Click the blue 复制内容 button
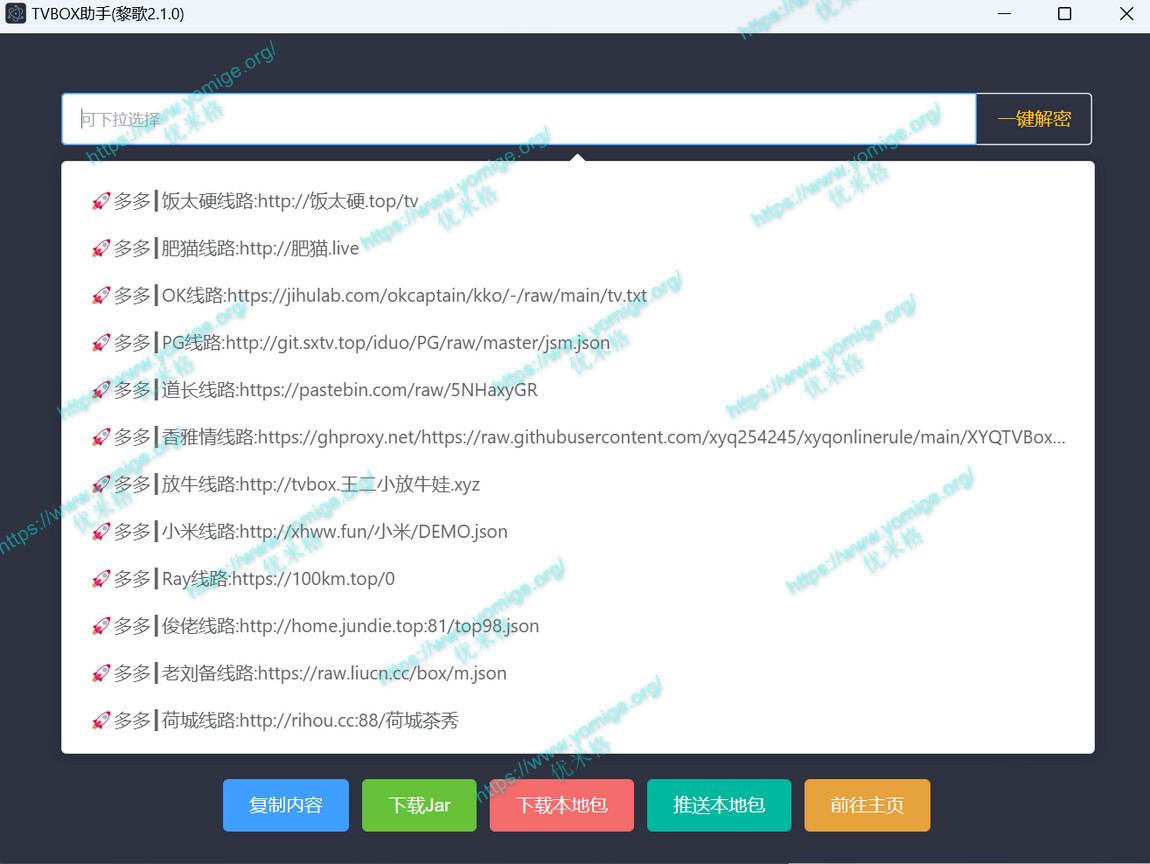1150x864 pixels. [286, 805]
